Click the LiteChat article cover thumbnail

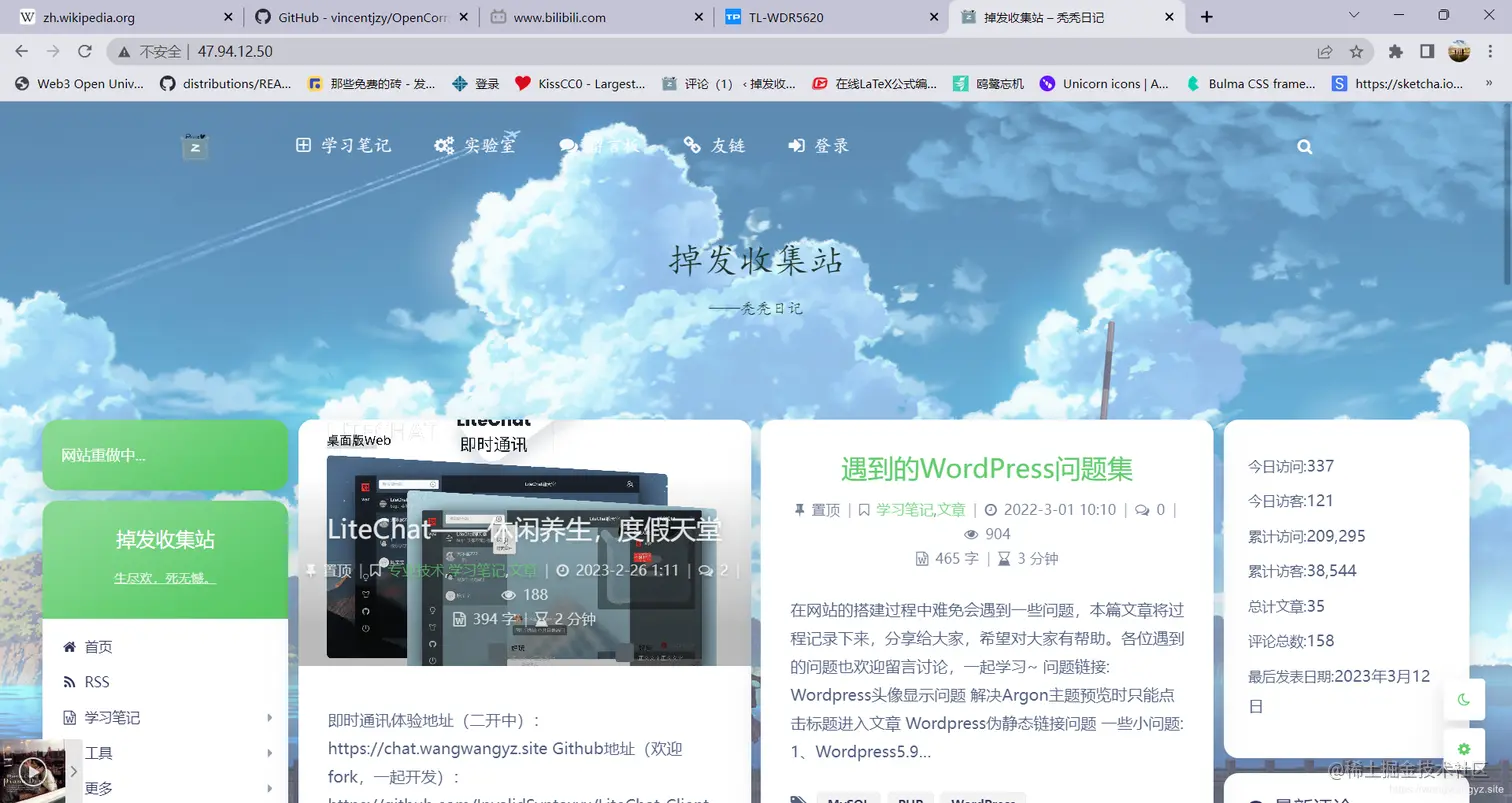524,543
